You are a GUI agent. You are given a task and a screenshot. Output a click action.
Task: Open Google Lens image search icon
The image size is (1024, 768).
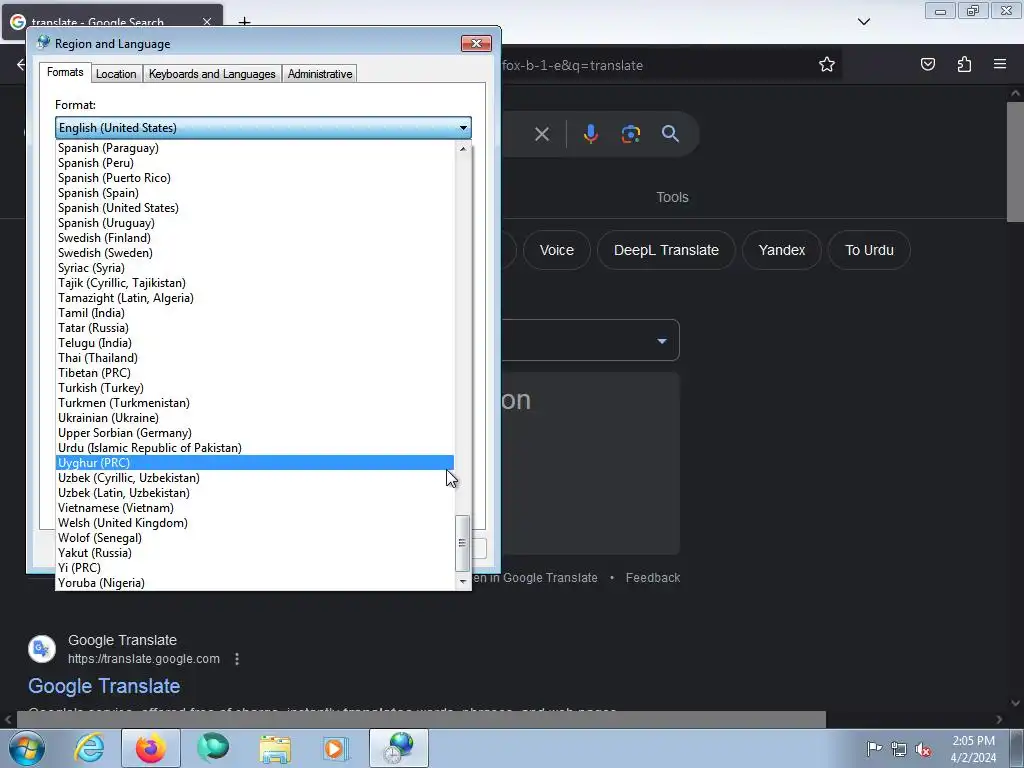point(630,134)
